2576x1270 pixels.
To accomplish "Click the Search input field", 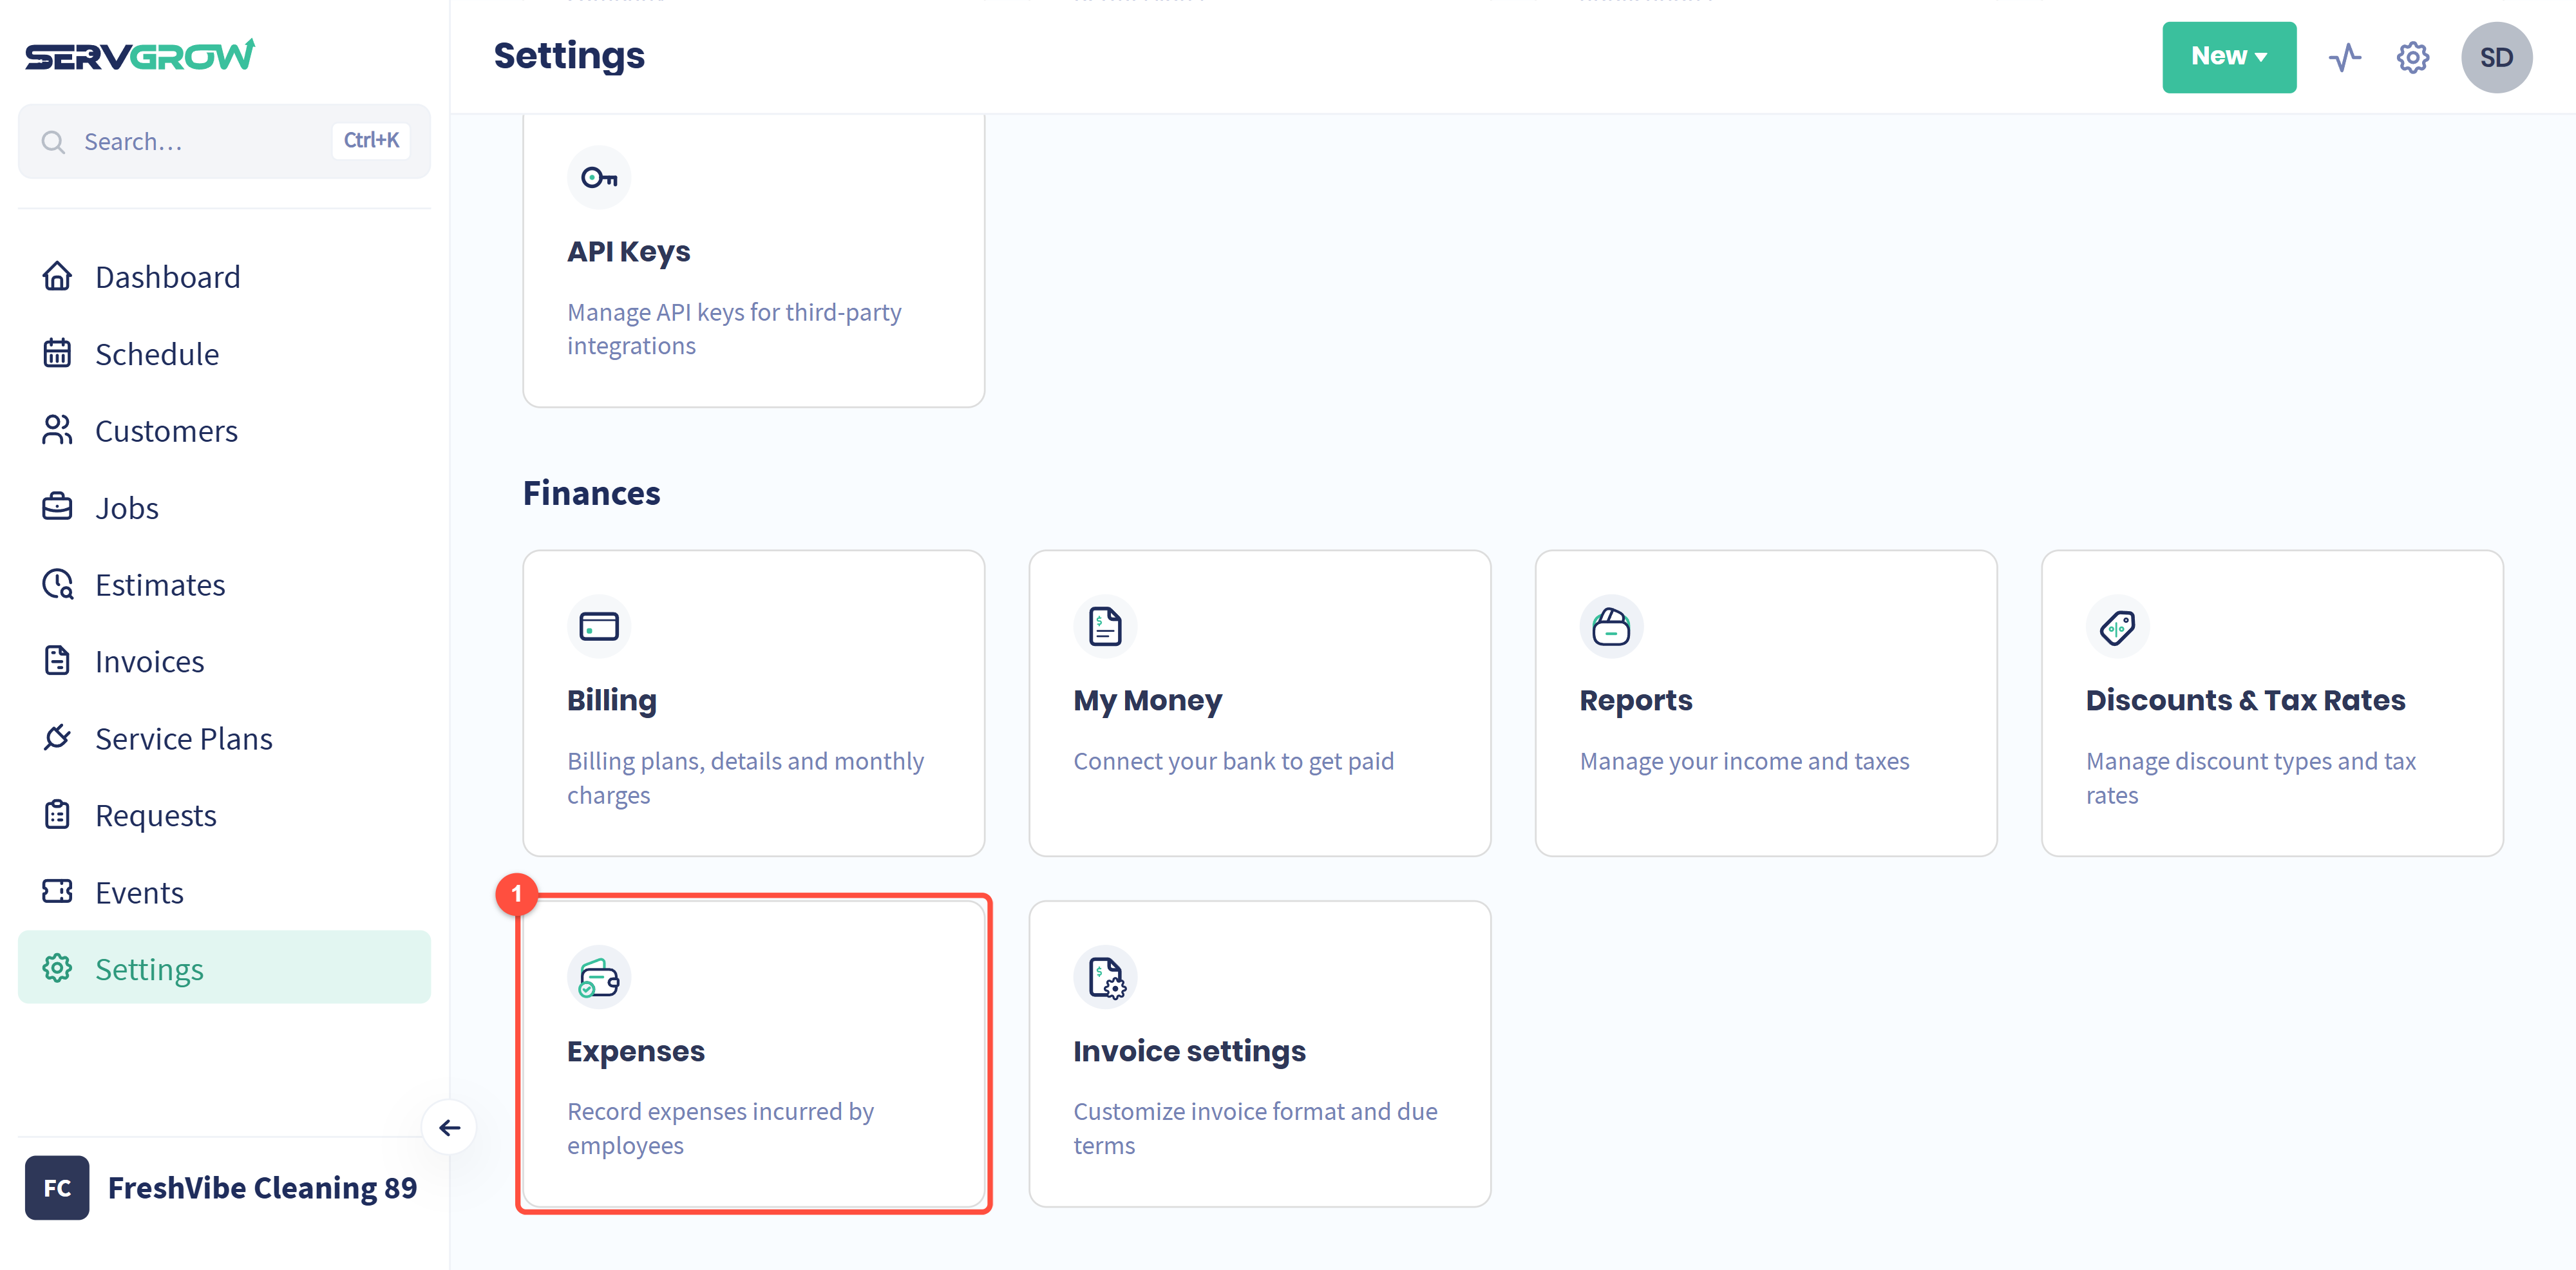I will [224, 141].
